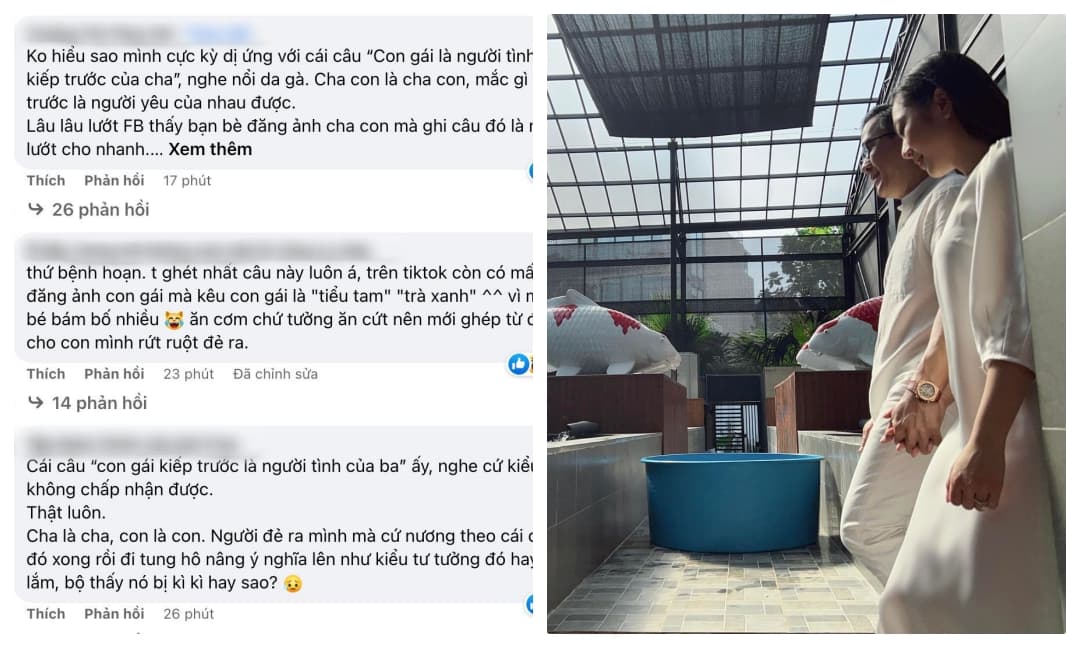Viewport: 1080px width, 648px height.
Task: Click the reply arrow icon beside 14 phản hồi
Action: (x=35, y=402)
